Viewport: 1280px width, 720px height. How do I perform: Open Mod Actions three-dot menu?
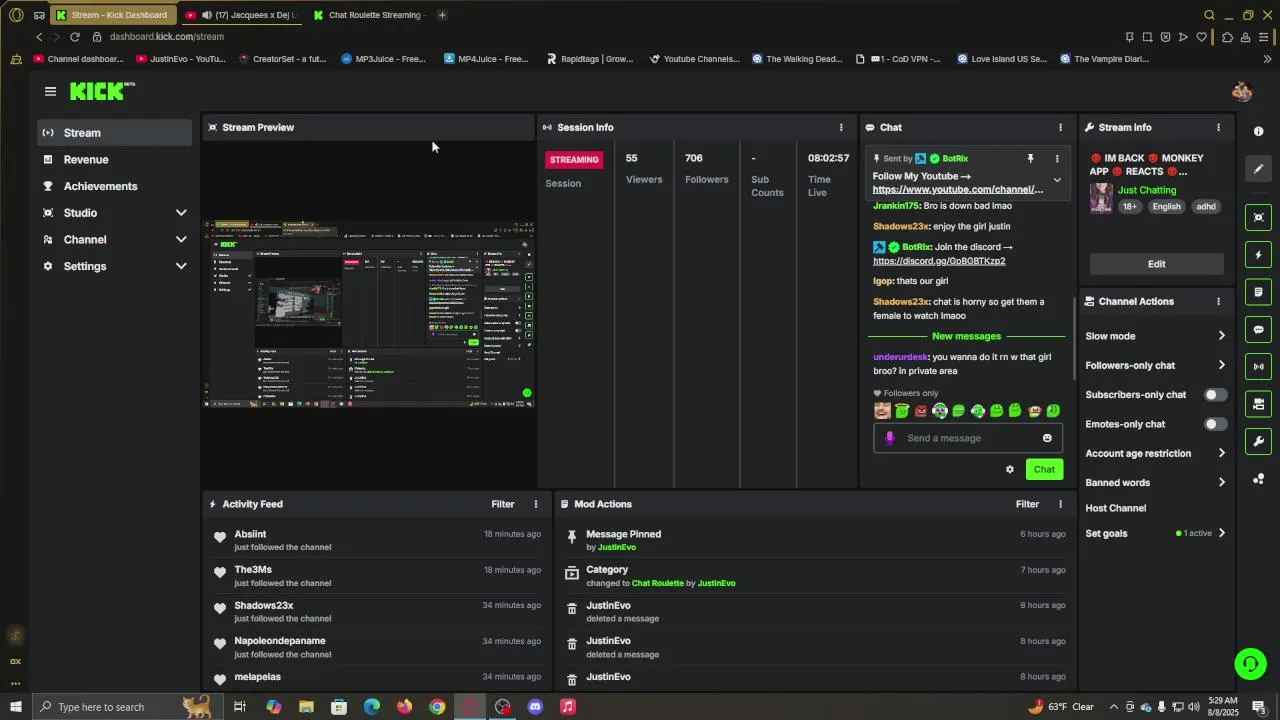(x=1061, y=504)
